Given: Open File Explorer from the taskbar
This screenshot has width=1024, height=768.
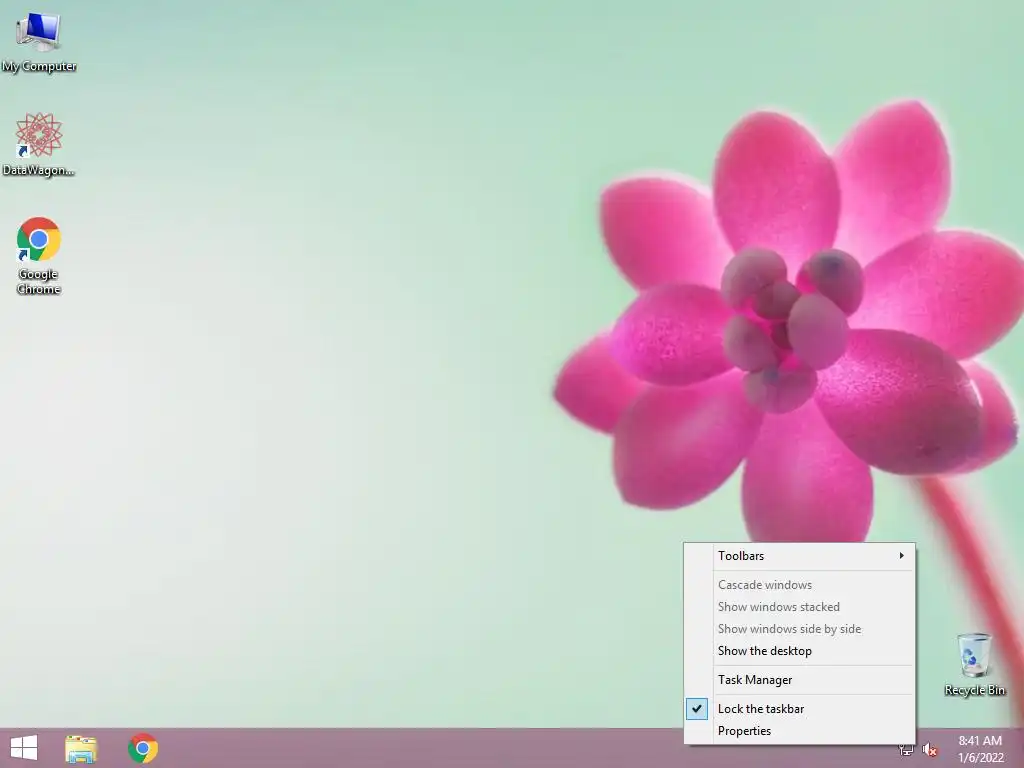Looking at the screenshot, I should (x=81, y=748).
